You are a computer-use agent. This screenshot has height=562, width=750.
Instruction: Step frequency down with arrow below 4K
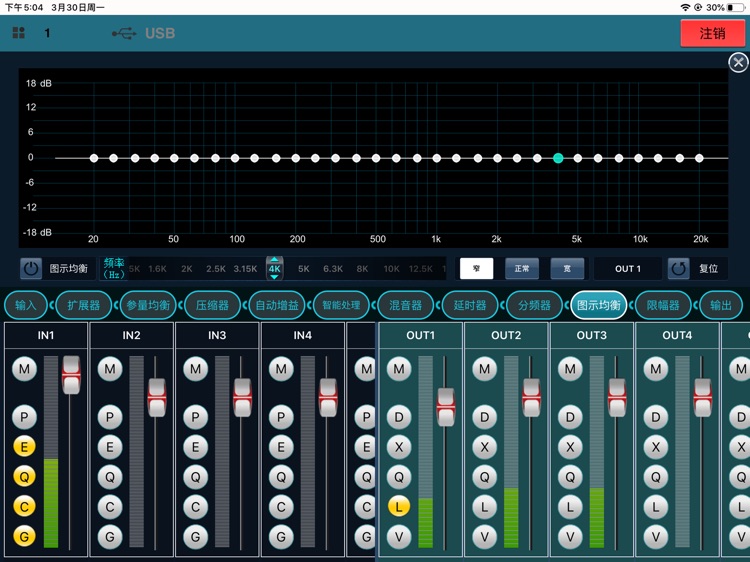tap(275, 277)
